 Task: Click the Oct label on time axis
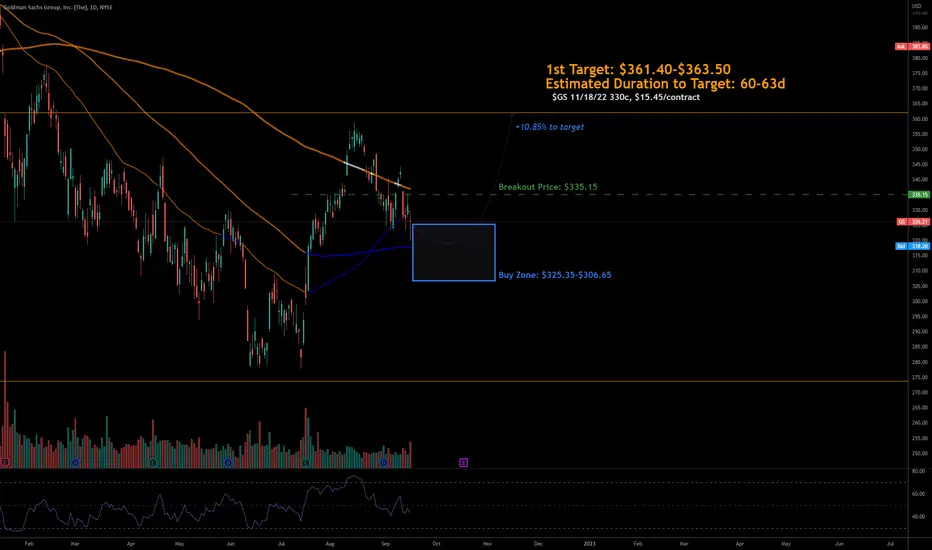436,543
